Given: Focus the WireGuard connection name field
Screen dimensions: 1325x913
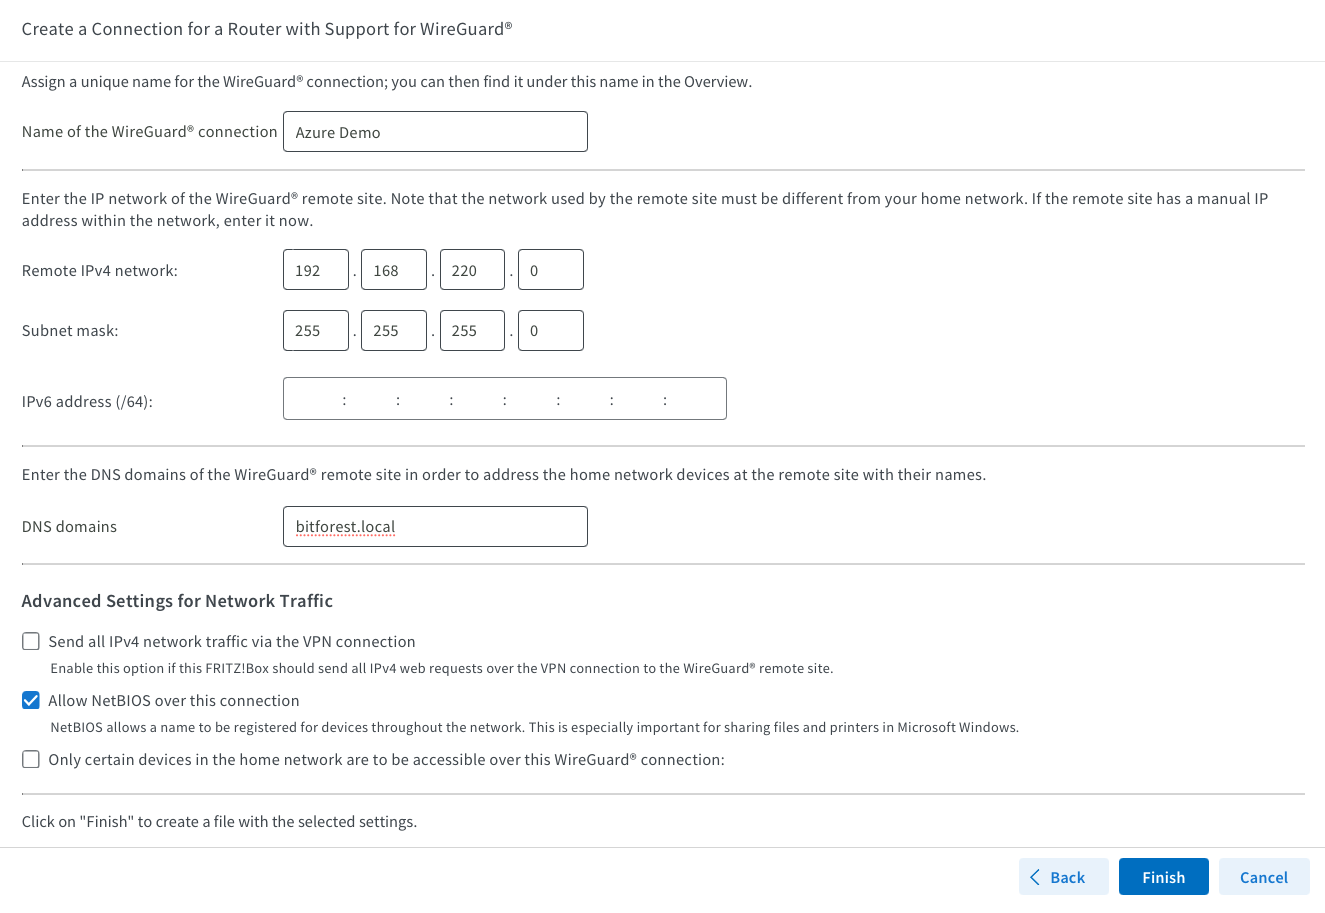Looking at the screenshot, I should point(435,132).
